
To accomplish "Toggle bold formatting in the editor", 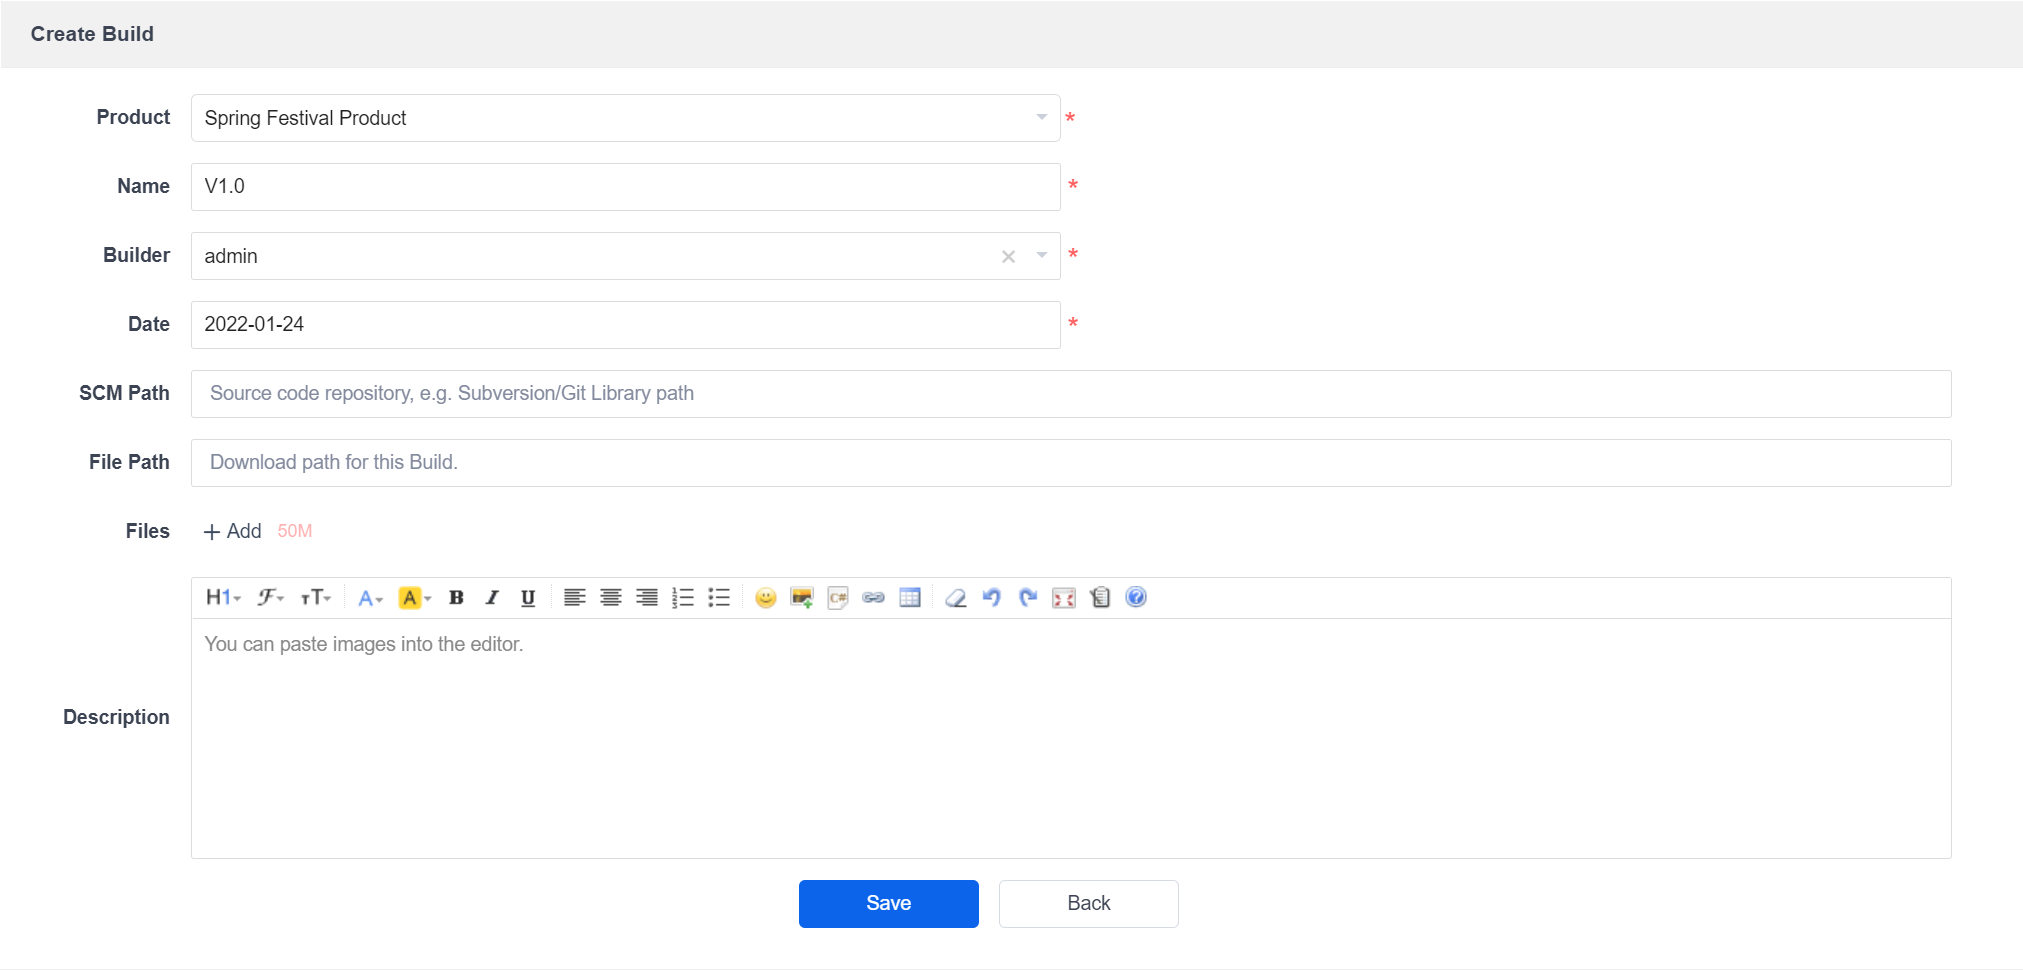I will pyautogui.click(x=456, y=598).
